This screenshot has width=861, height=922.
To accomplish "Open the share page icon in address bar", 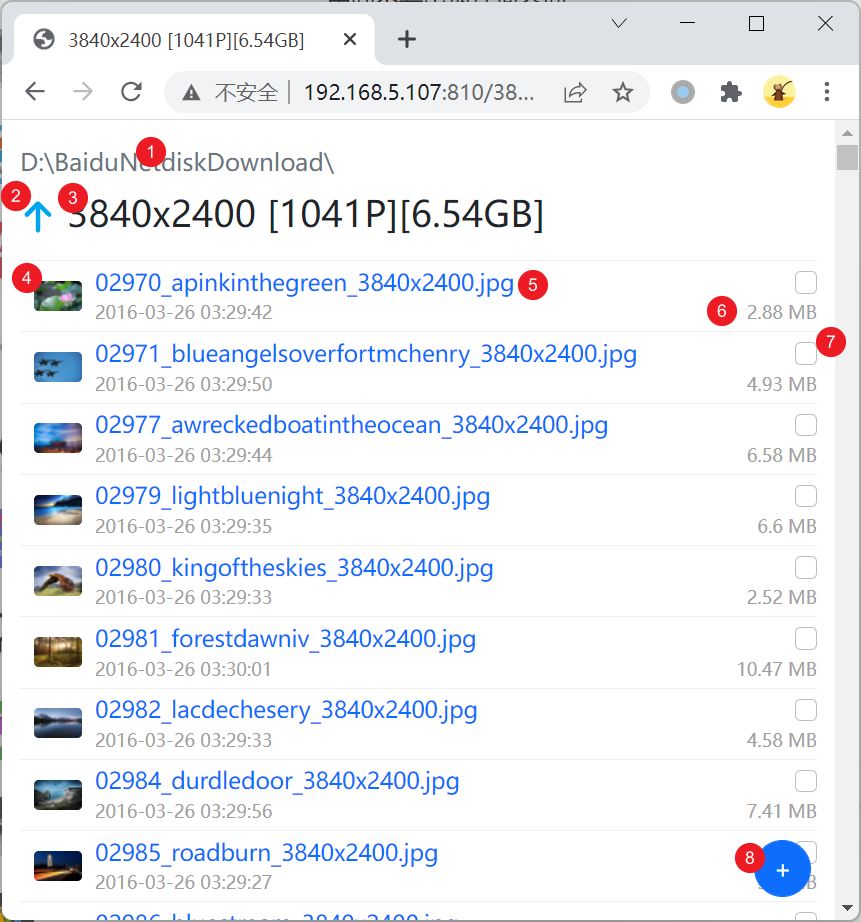I will 575,92.
